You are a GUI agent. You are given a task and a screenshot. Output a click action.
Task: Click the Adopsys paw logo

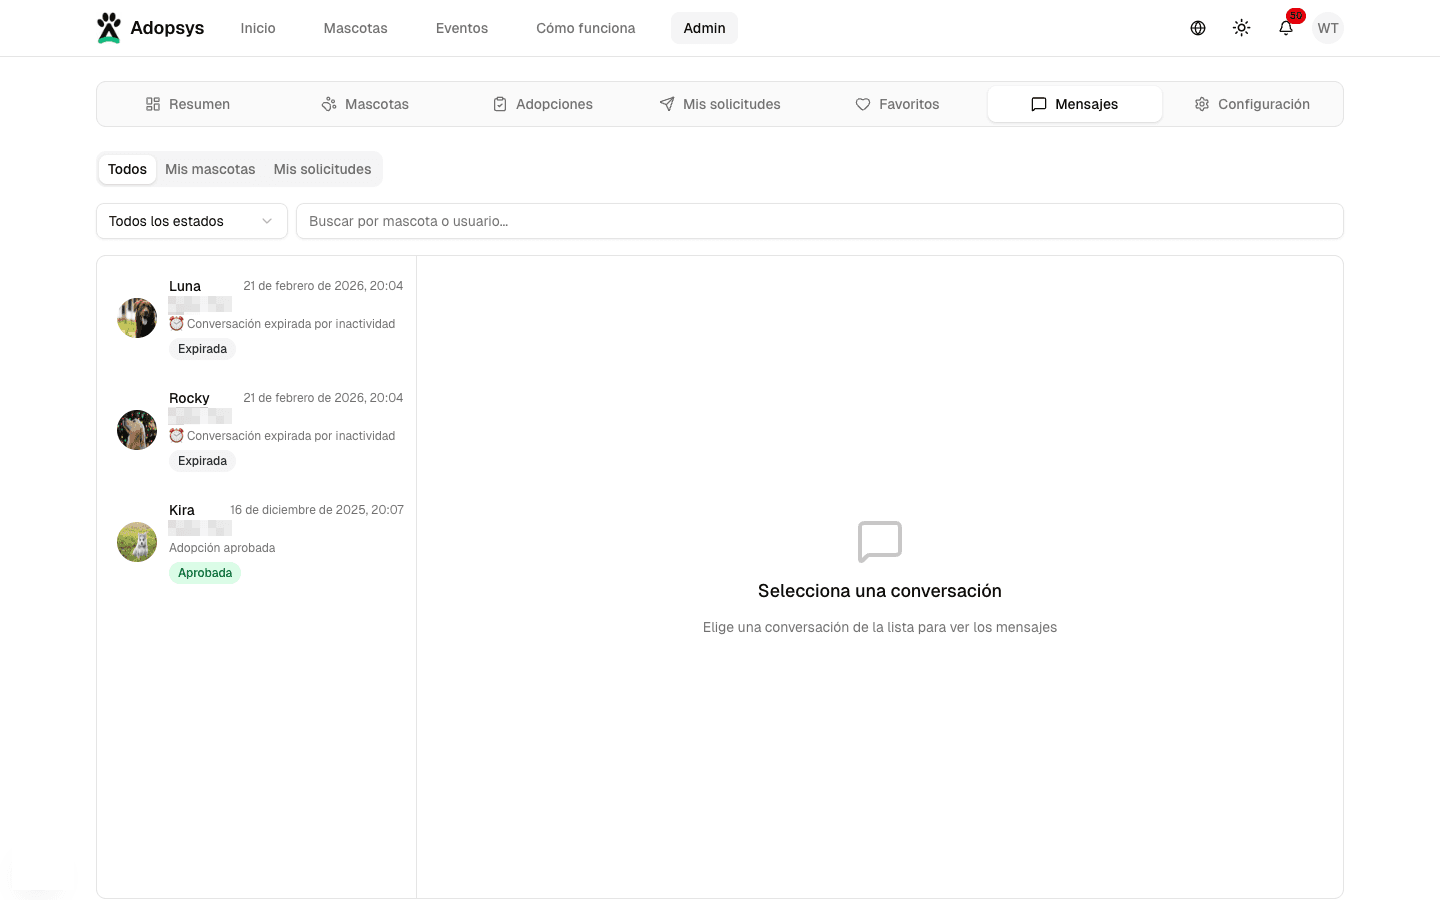click(109, 26)
